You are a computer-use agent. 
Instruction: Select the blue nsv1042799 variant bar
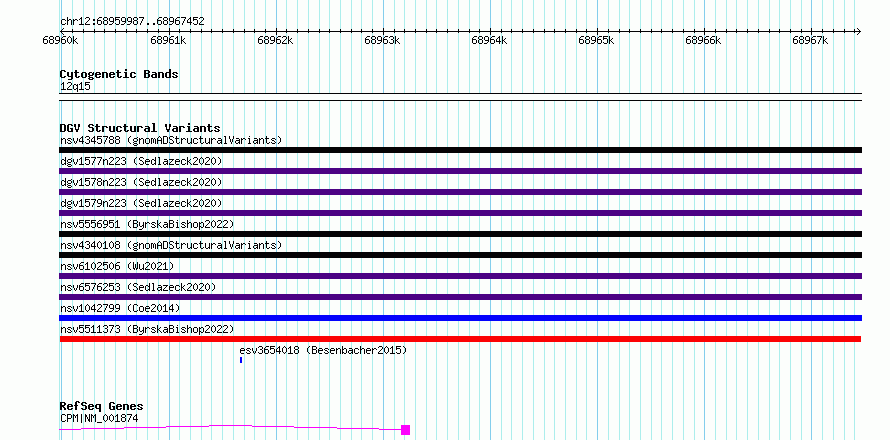click(x=460, y=318)
